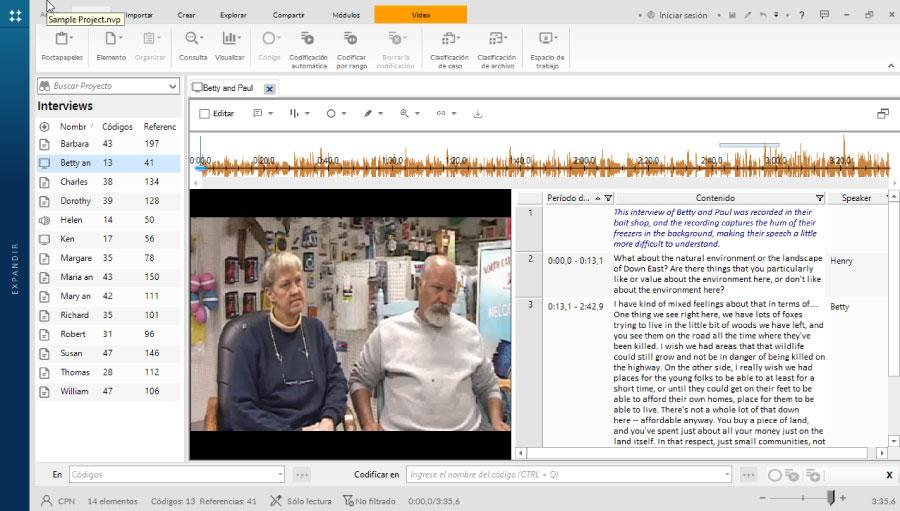The image size is (900, 511).
Task: Toggle Sólo lectura in status bar
Action: [301, 501]
